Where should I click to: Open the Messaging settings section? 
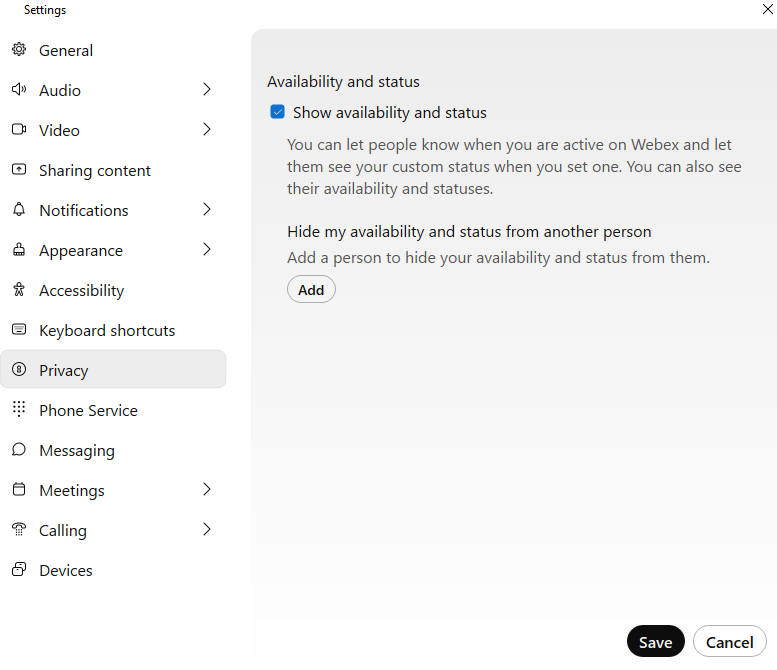pos(77,450)
